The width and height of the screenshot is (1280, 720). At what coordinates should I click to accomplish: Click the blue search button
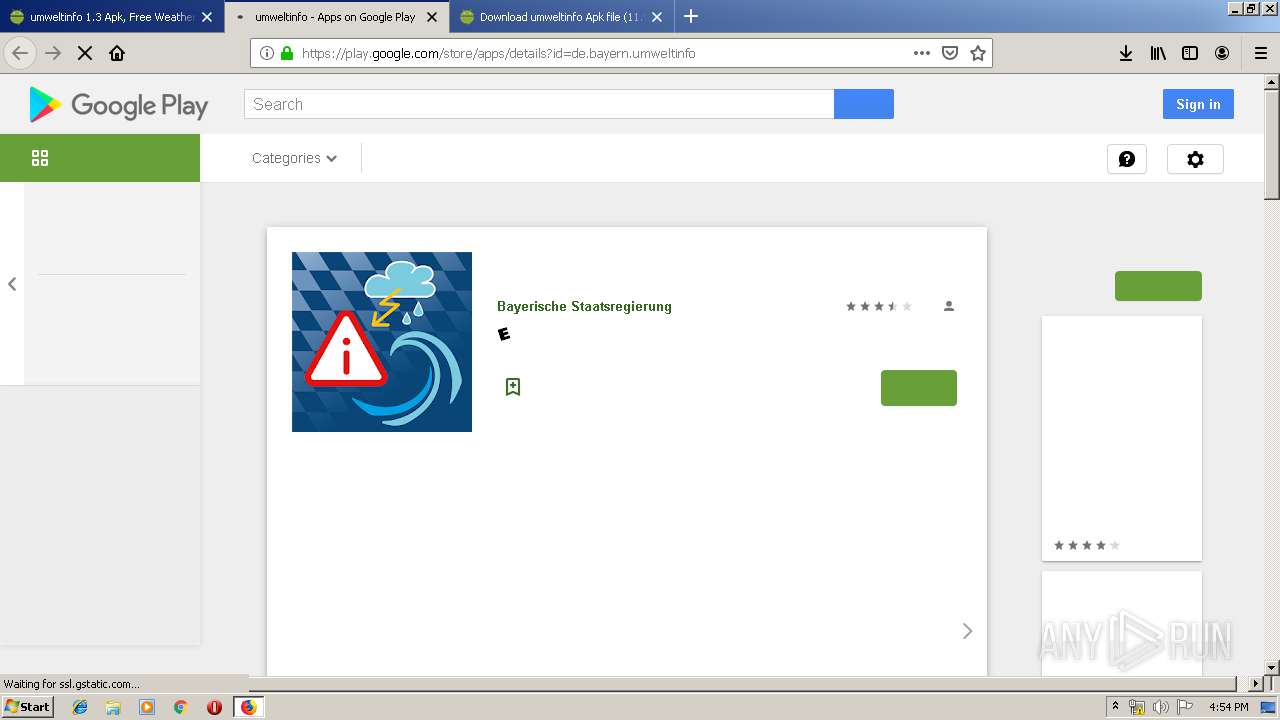pos(864,104)
